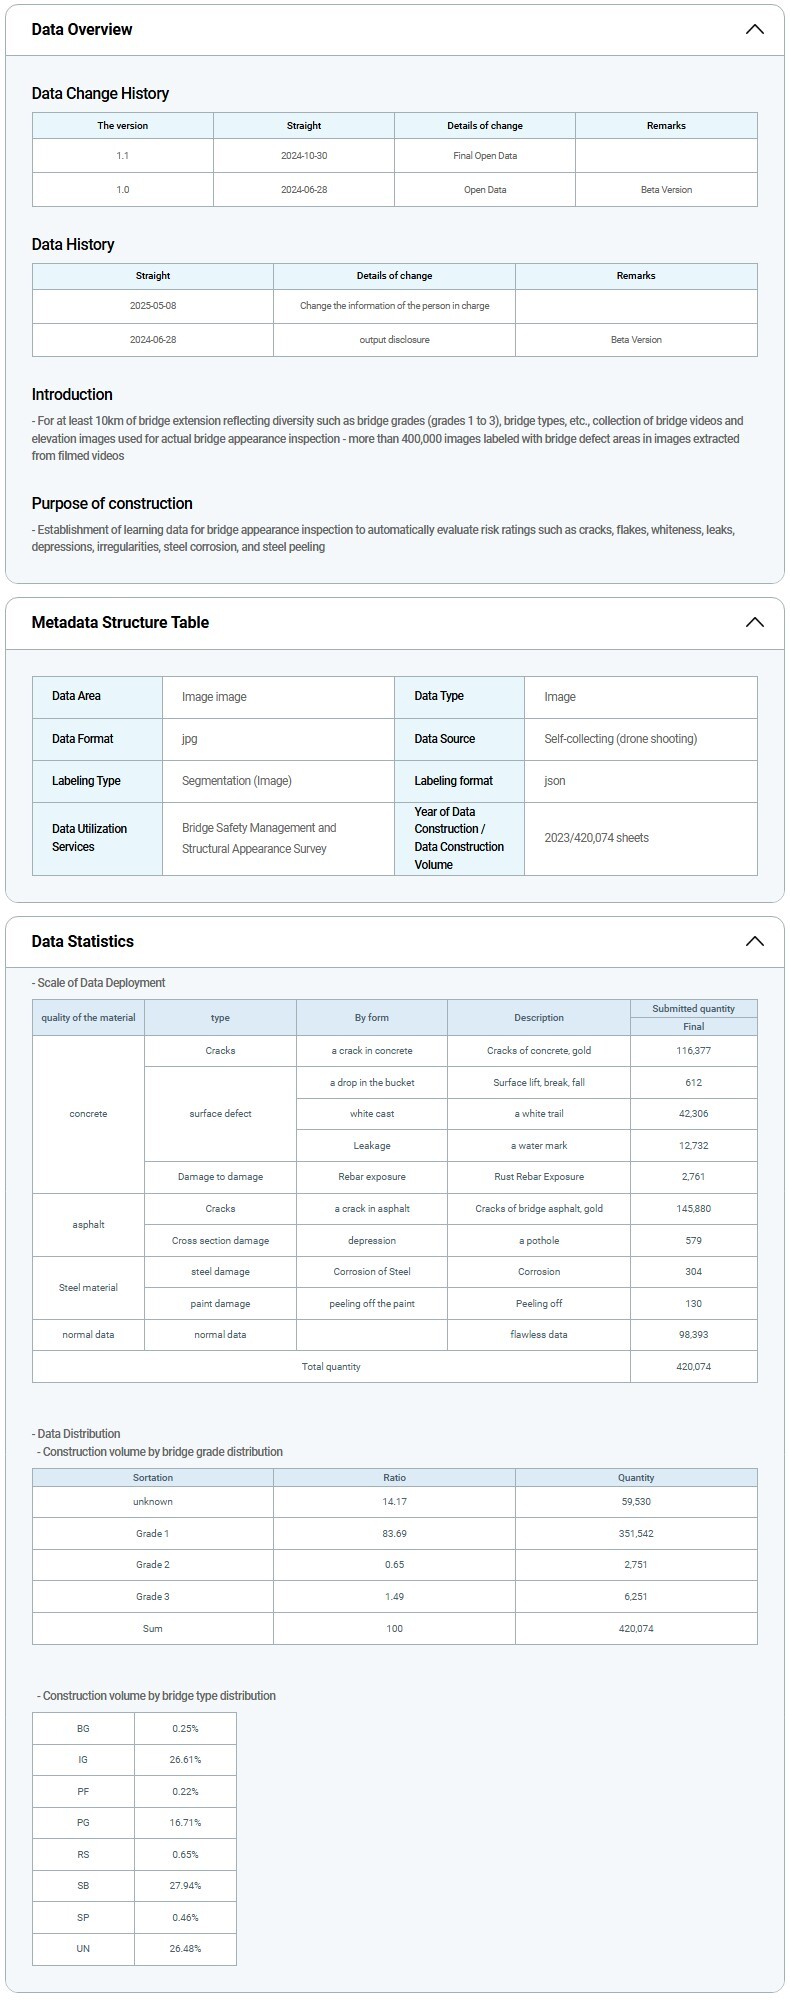Select Self-collecting (drone shooting) value

(x=620, y=739)
